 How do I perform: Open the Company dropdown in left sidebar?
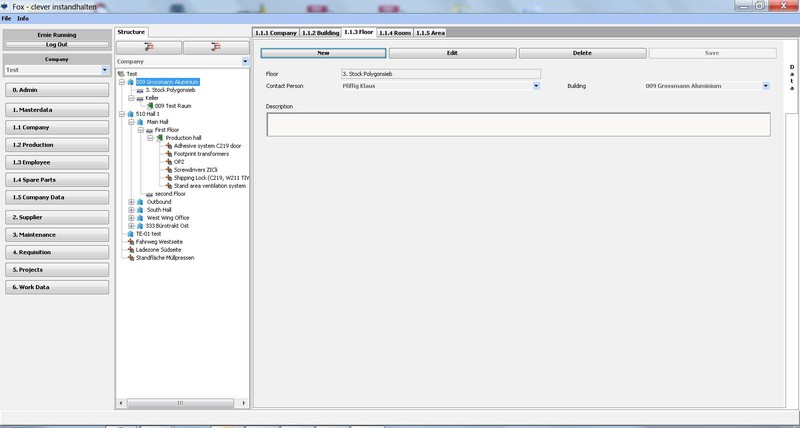point(105,70)
